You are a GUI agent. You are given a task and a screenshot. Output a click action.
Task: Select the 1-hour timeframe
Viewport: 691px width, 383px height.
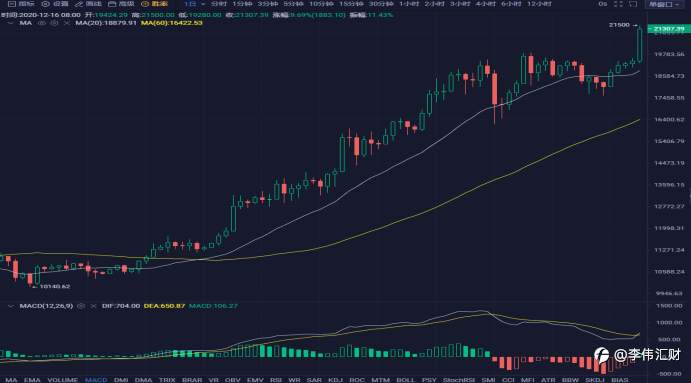[x=409, y=4]
